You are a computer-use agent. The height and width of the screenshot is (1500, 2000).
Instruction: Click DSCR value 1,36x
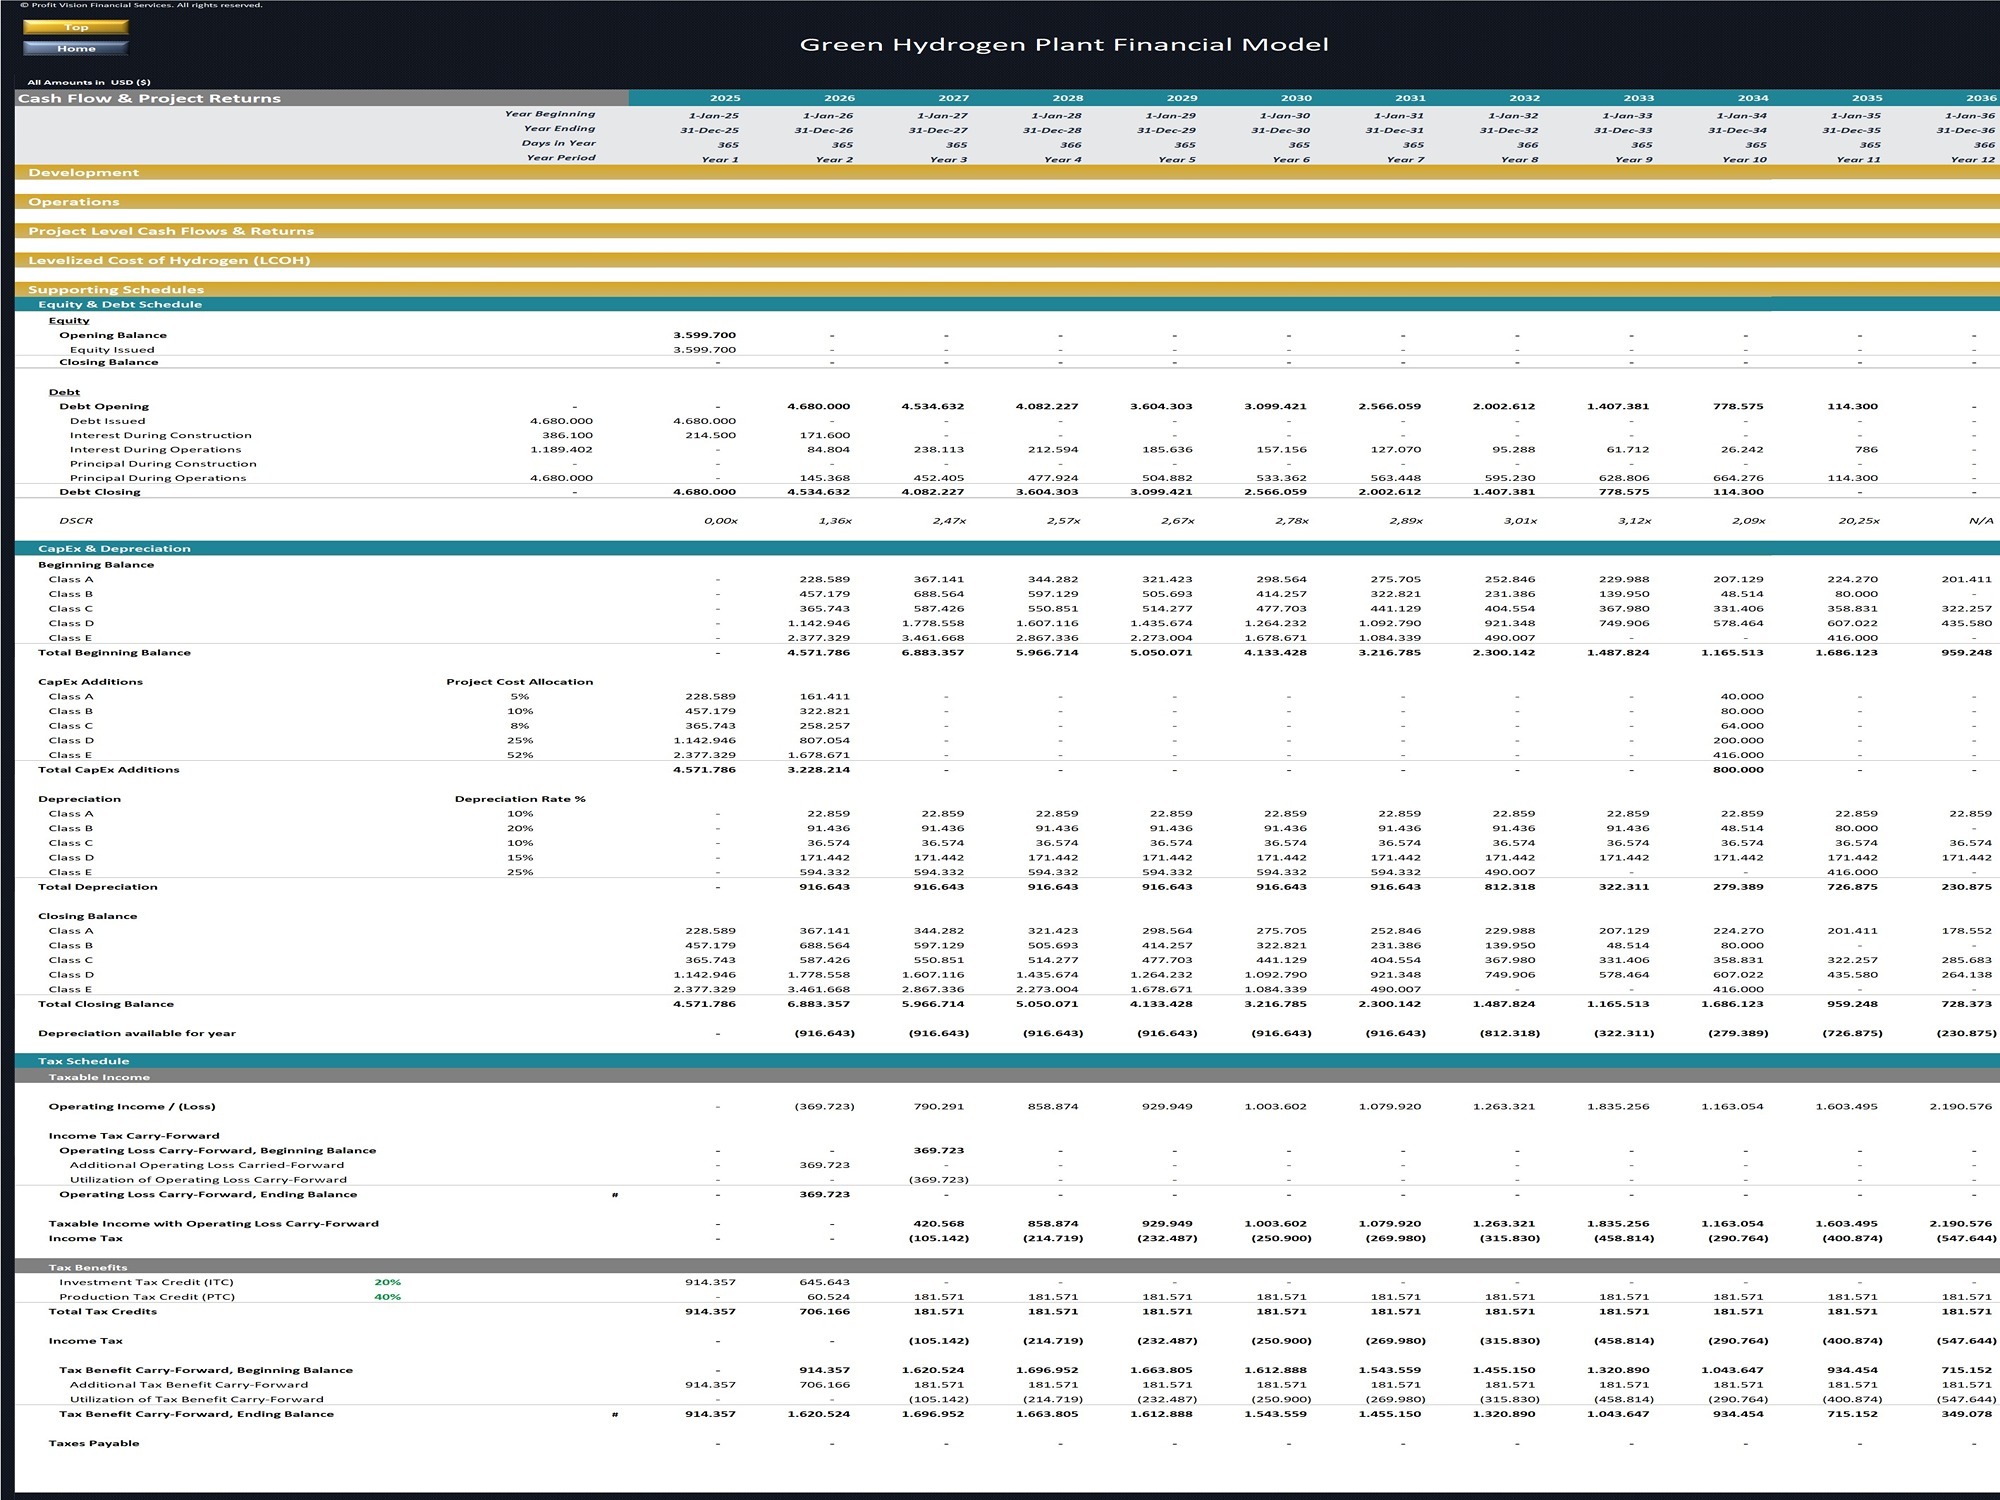pos(835,521)
